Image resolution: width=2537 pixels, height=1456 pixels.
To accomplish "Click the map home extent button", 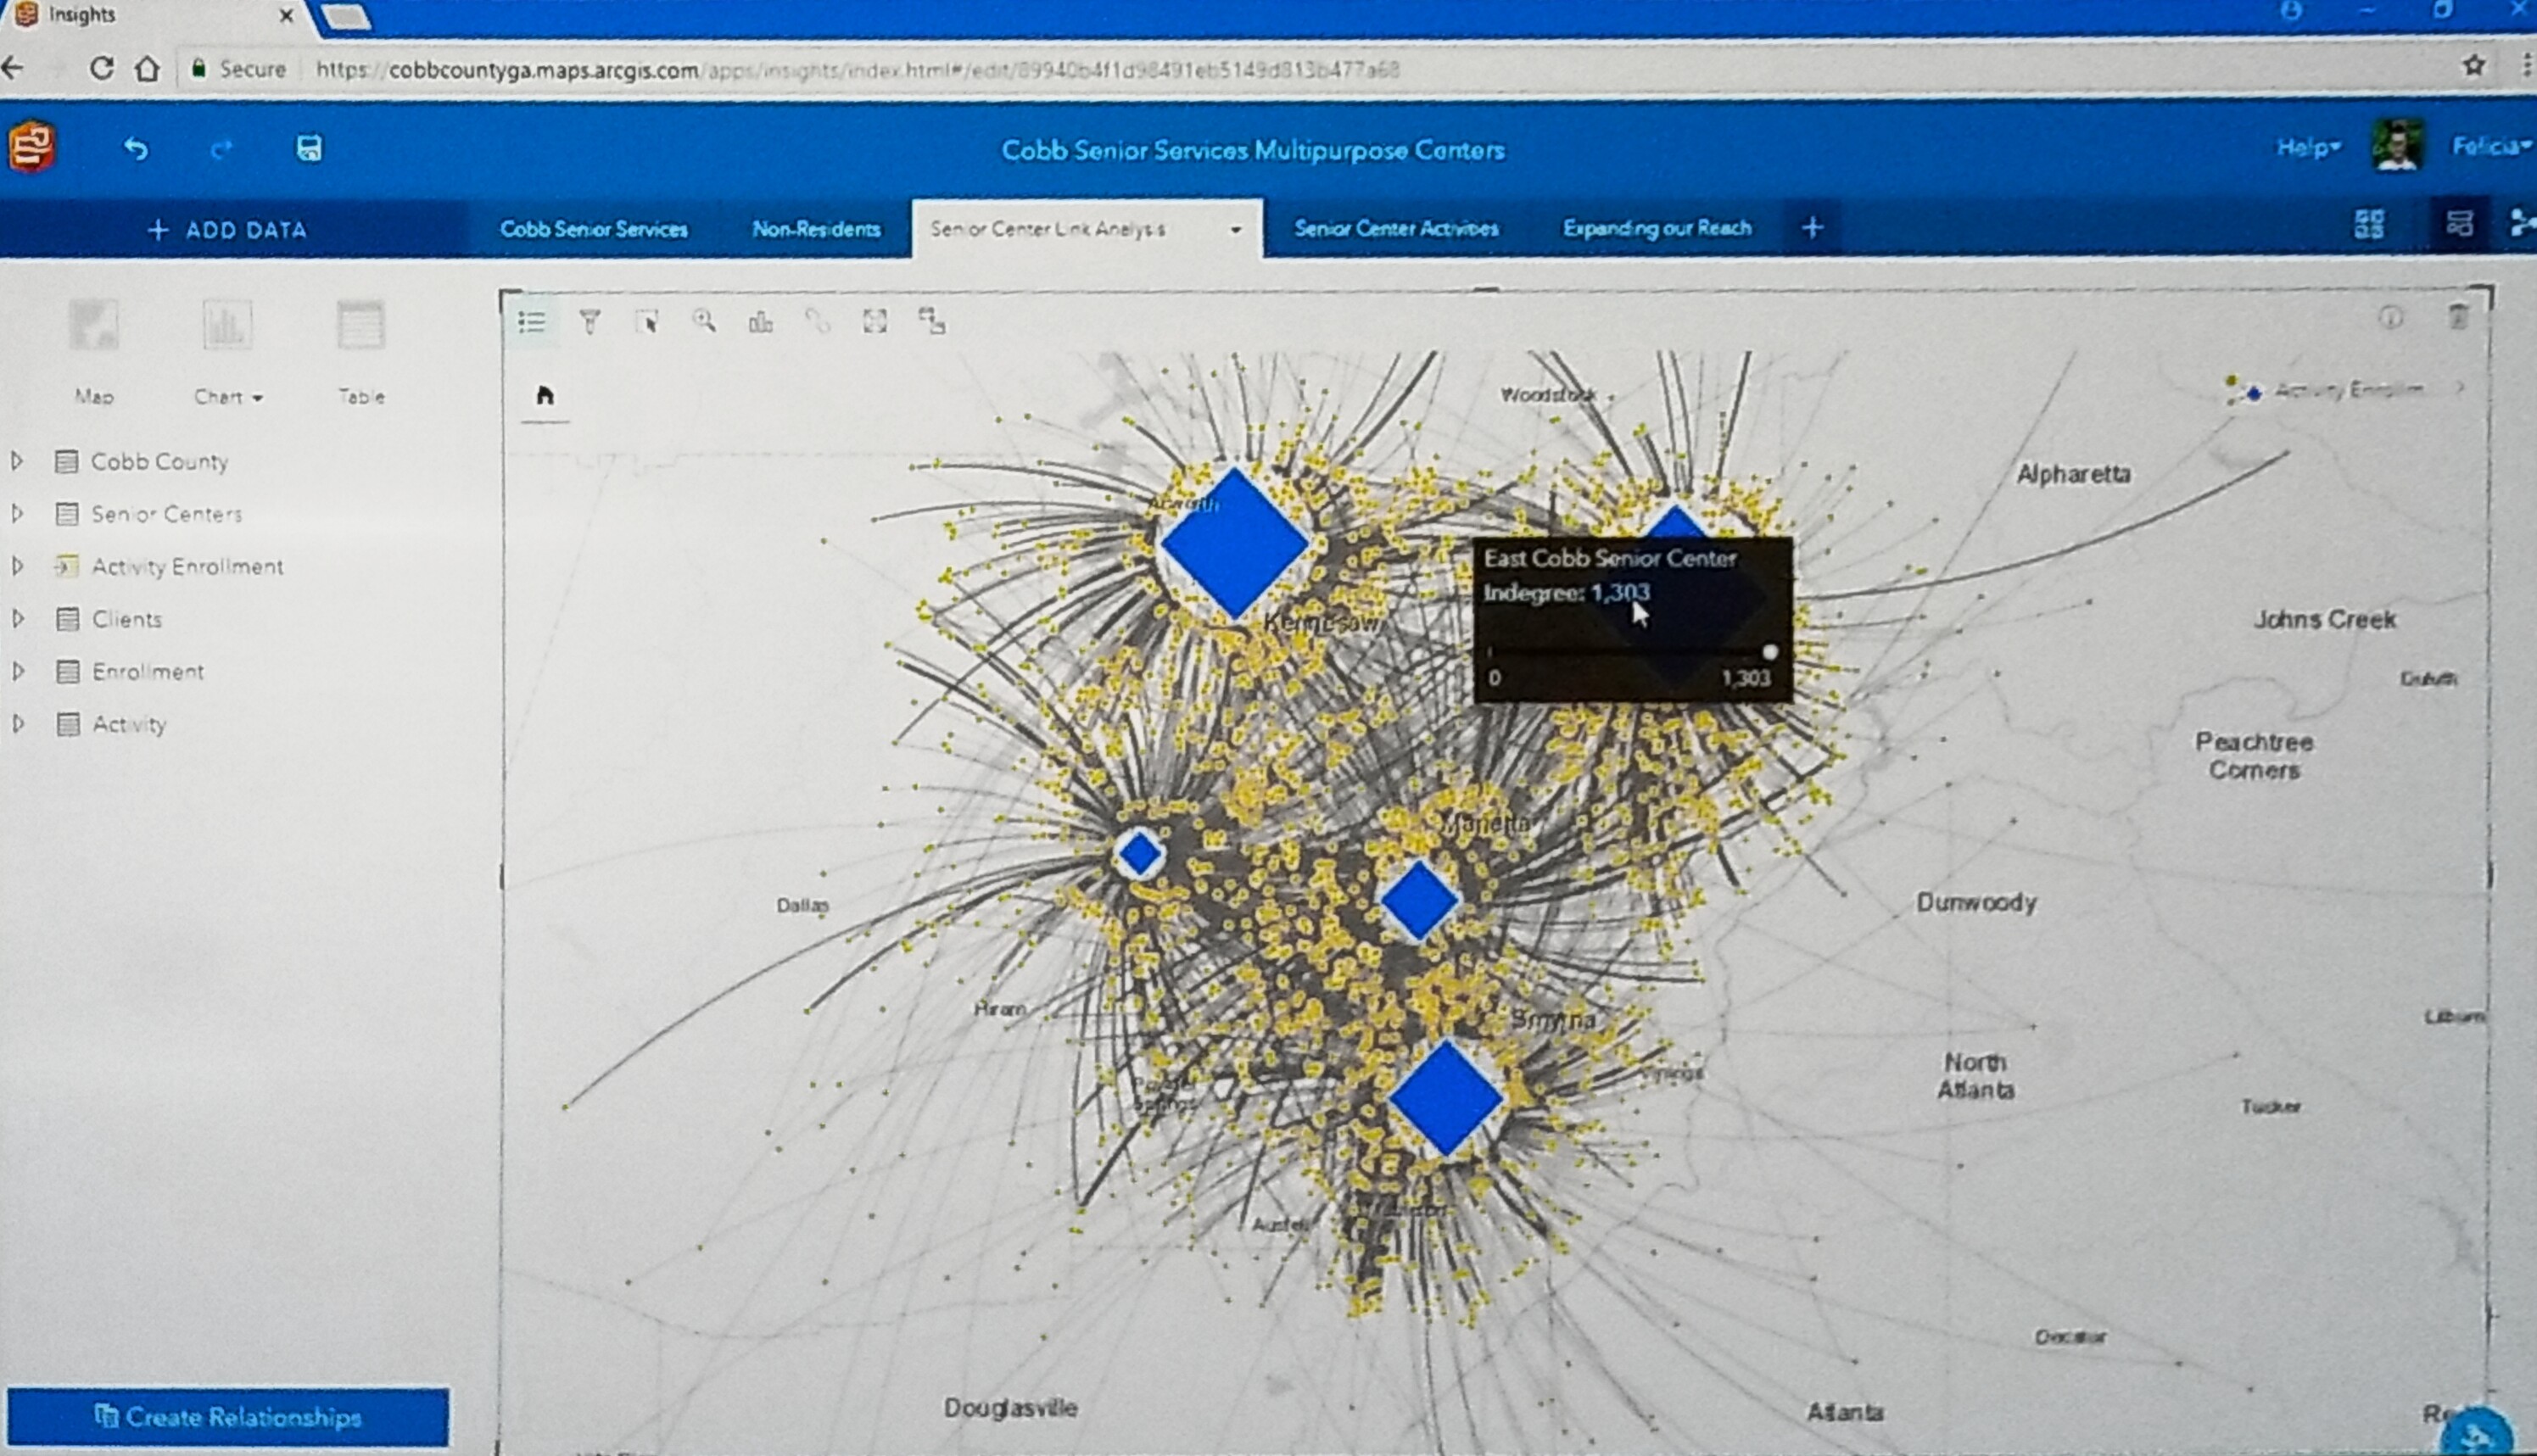I will click(x=545, y=396).
